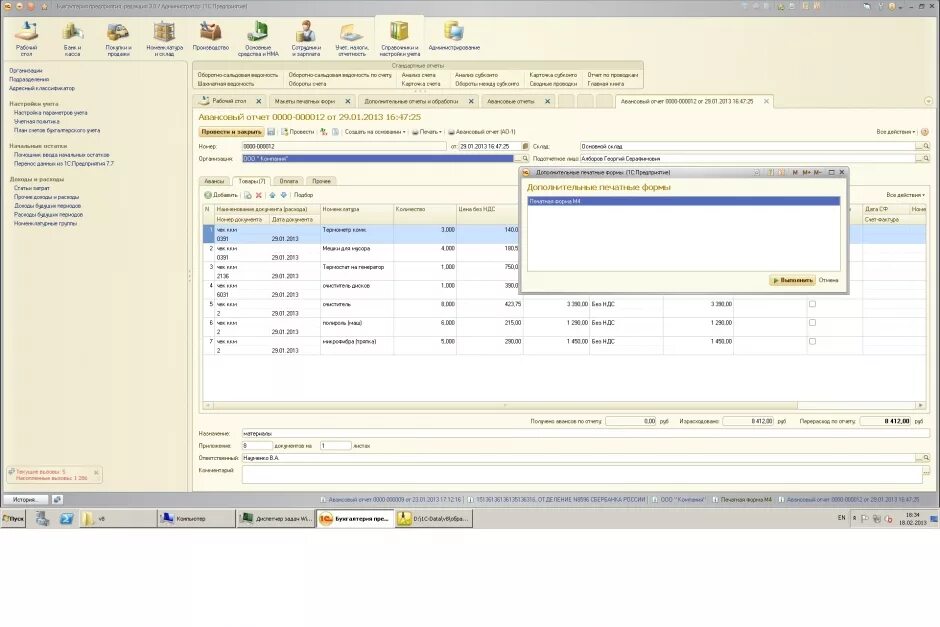The image size is (940, 627).
Task: Click the save diskette icon in document toolbar
Action: pos(271,132)
